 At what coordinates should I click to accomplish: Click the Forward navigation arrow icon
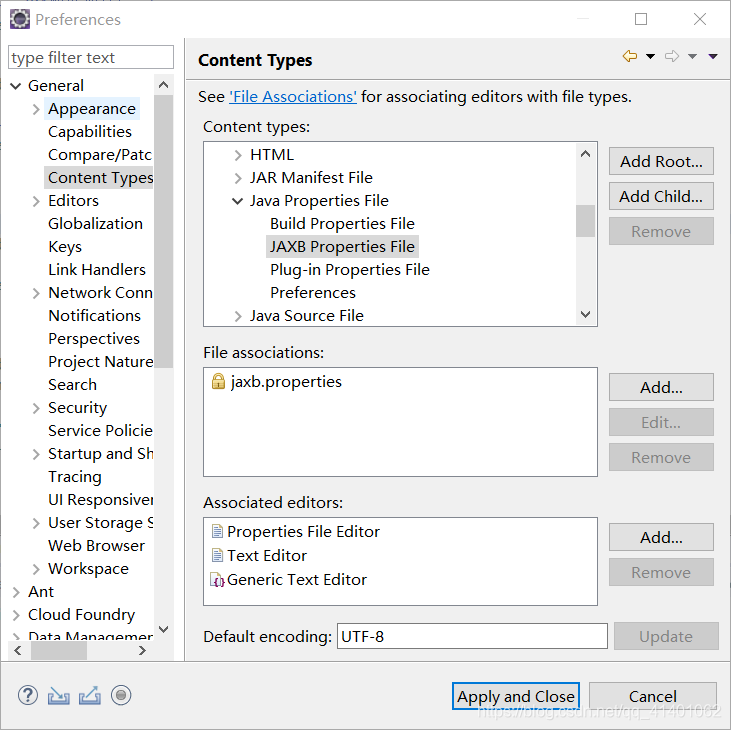coord(672,56)
